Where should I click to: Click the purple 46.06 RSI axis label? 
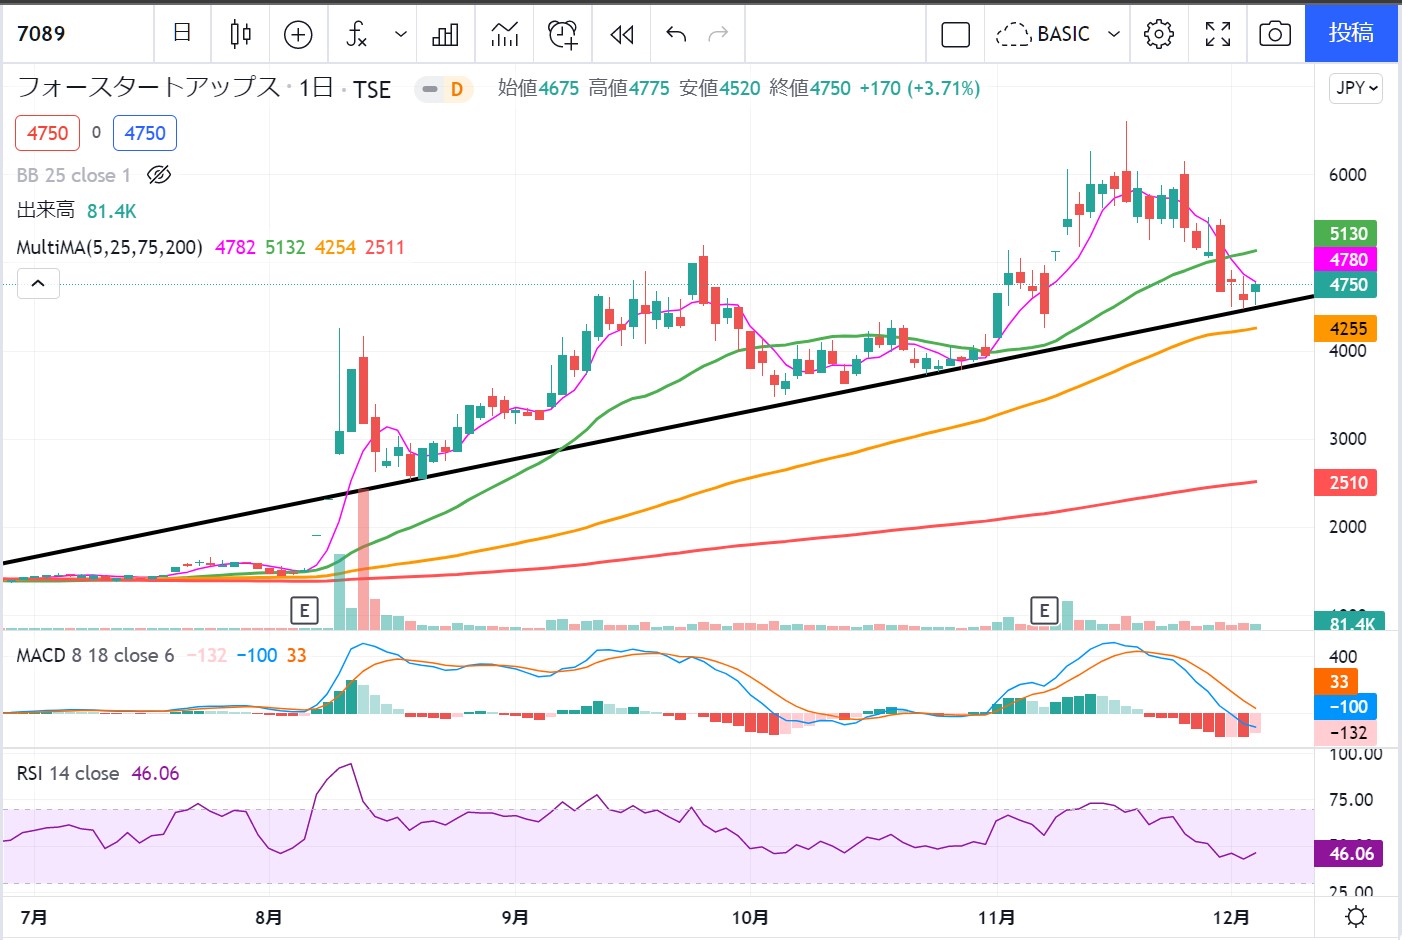point(1349,853)
